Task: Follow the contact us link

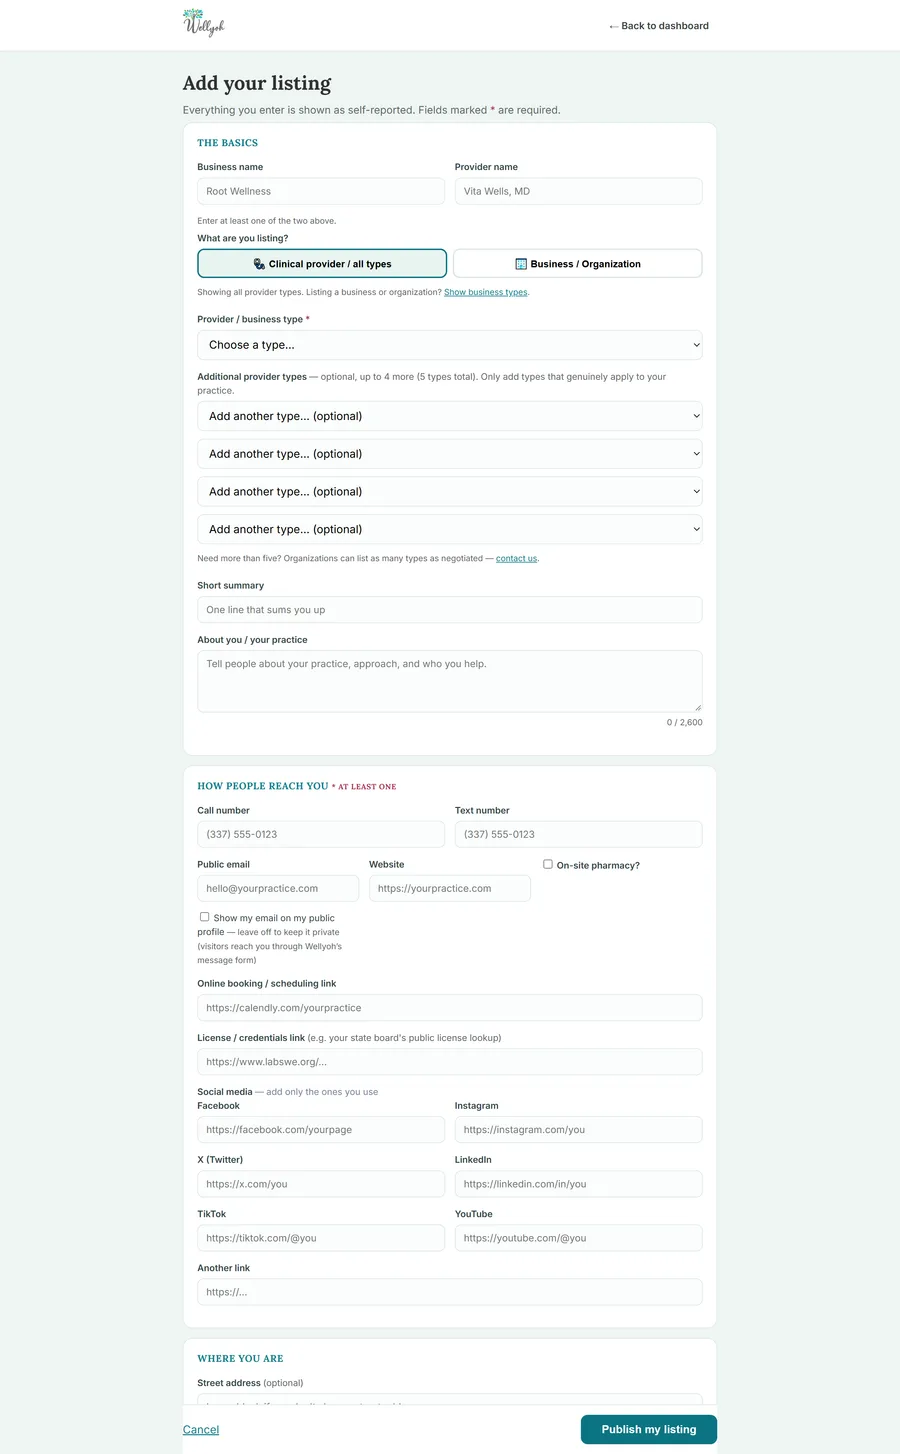Action: [517, 558]
